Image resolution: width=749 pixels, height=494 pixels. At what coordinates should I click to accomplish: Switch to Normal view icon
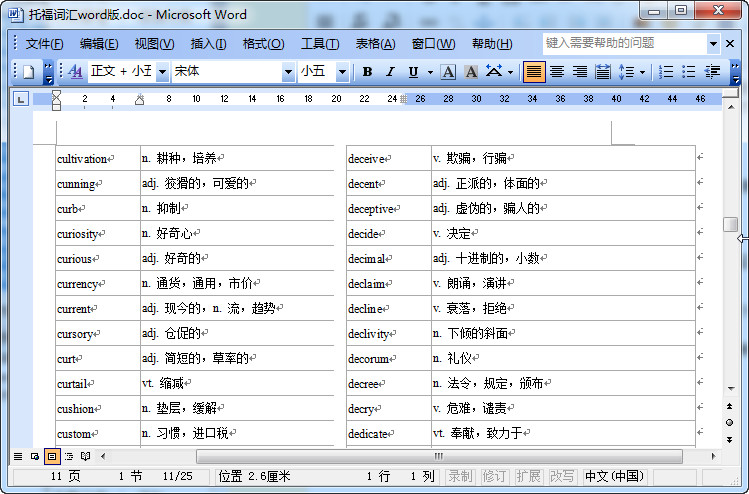(18, 456)
